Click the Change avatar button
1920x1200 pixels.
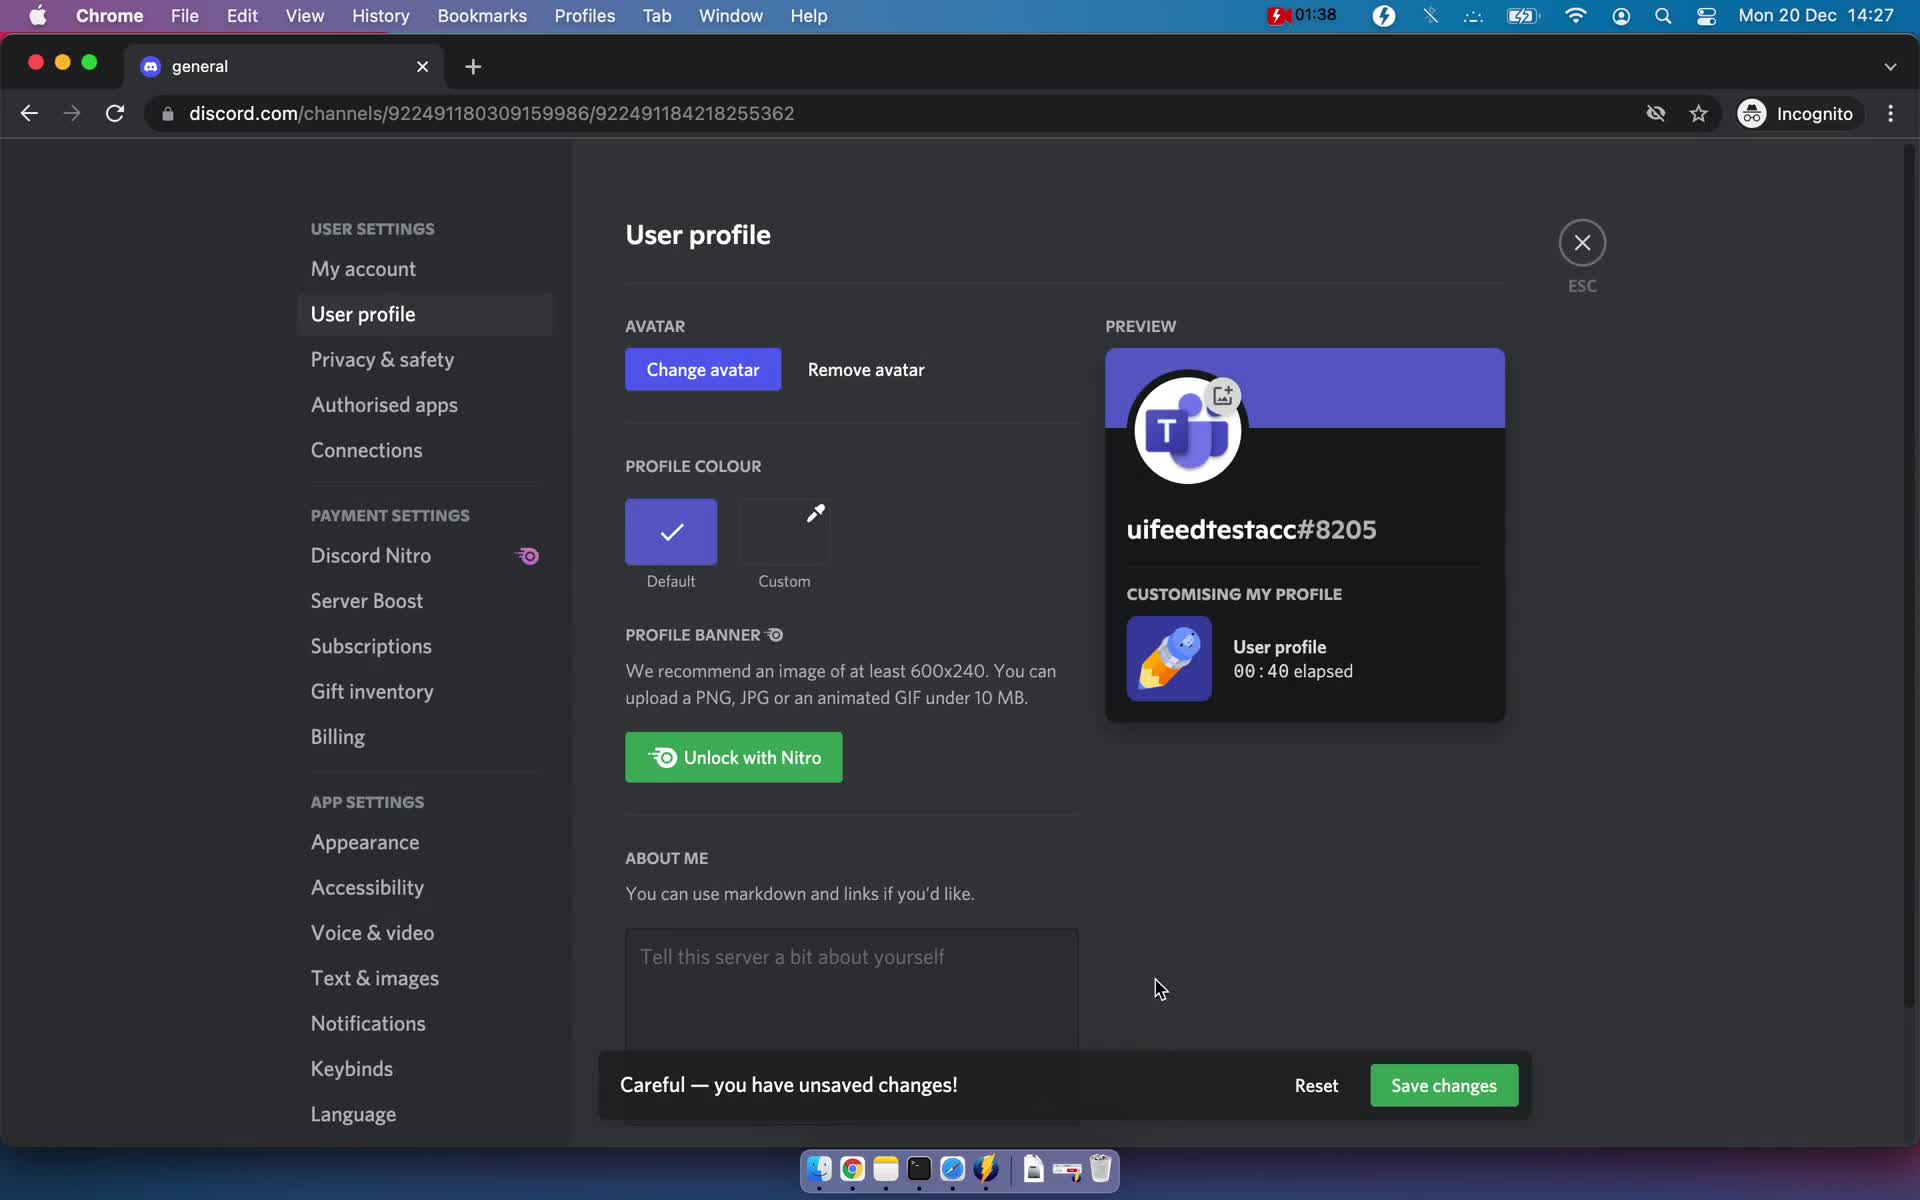(x=704, y=369)
